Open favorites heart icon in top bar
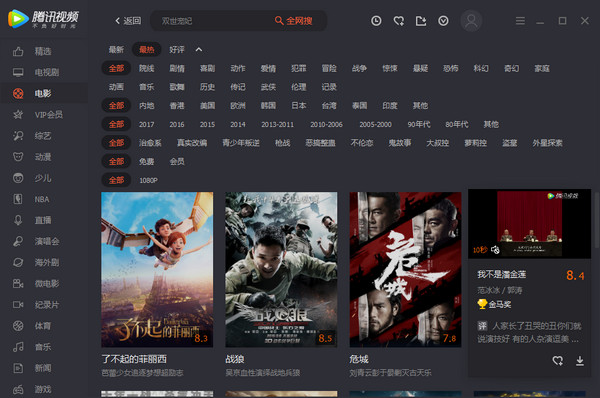This screenshot has height=398, width=600. pyautogui.click(x=399, y=21)
